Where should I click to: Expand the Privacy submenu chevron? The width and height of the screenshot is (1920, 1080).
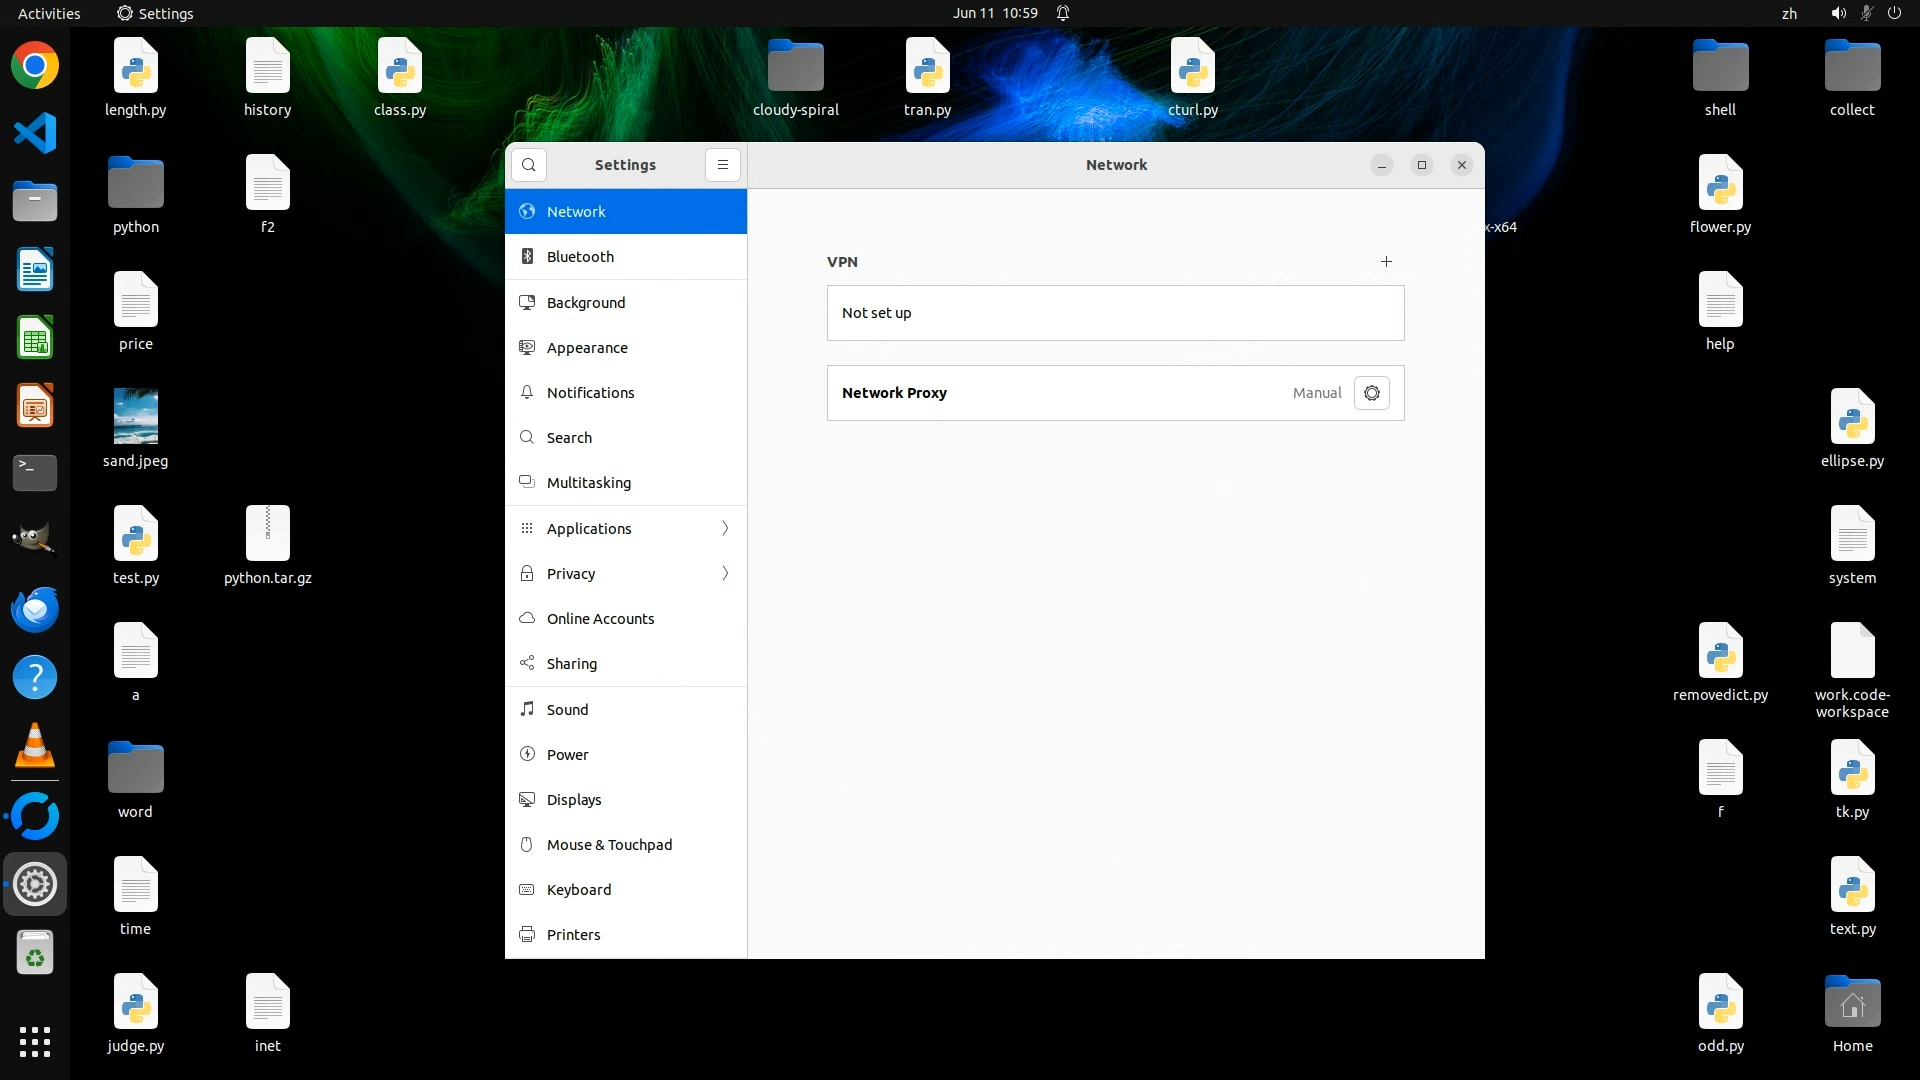tap(725, 573)
